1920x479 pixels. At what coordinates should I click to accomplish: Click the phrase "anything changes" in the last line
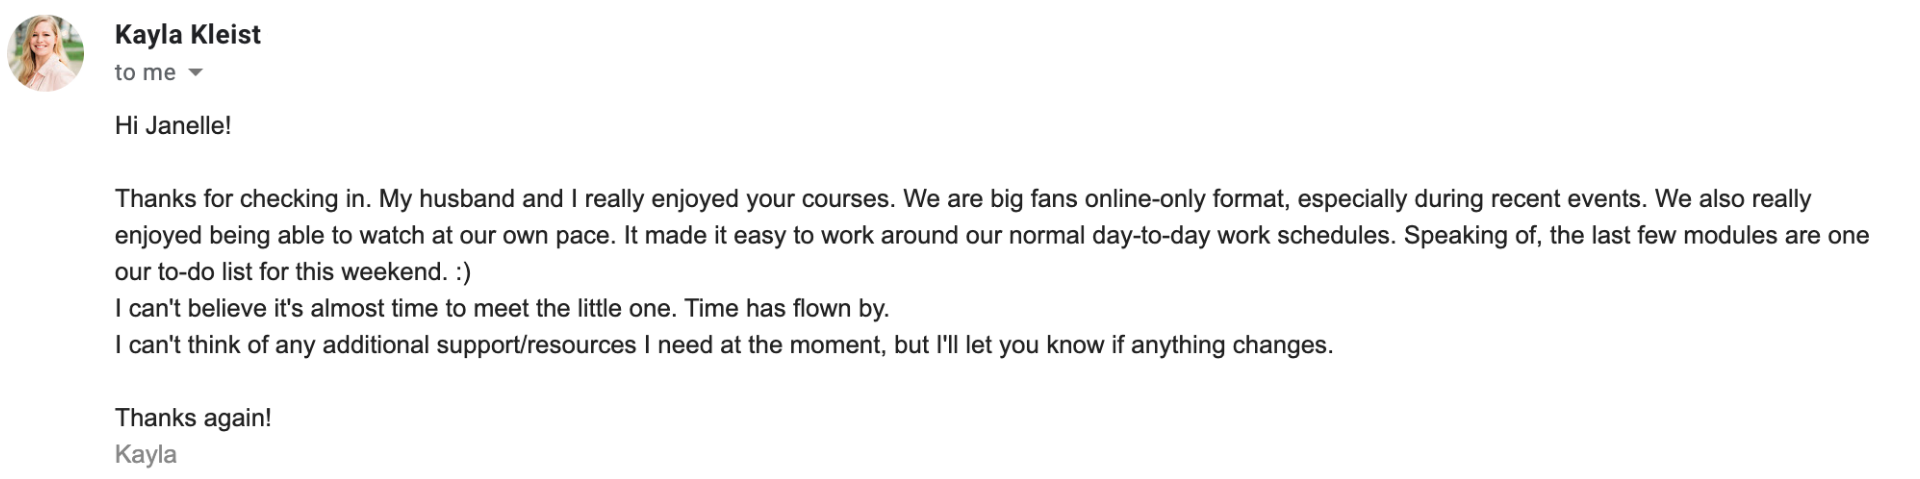point(1232,345)
